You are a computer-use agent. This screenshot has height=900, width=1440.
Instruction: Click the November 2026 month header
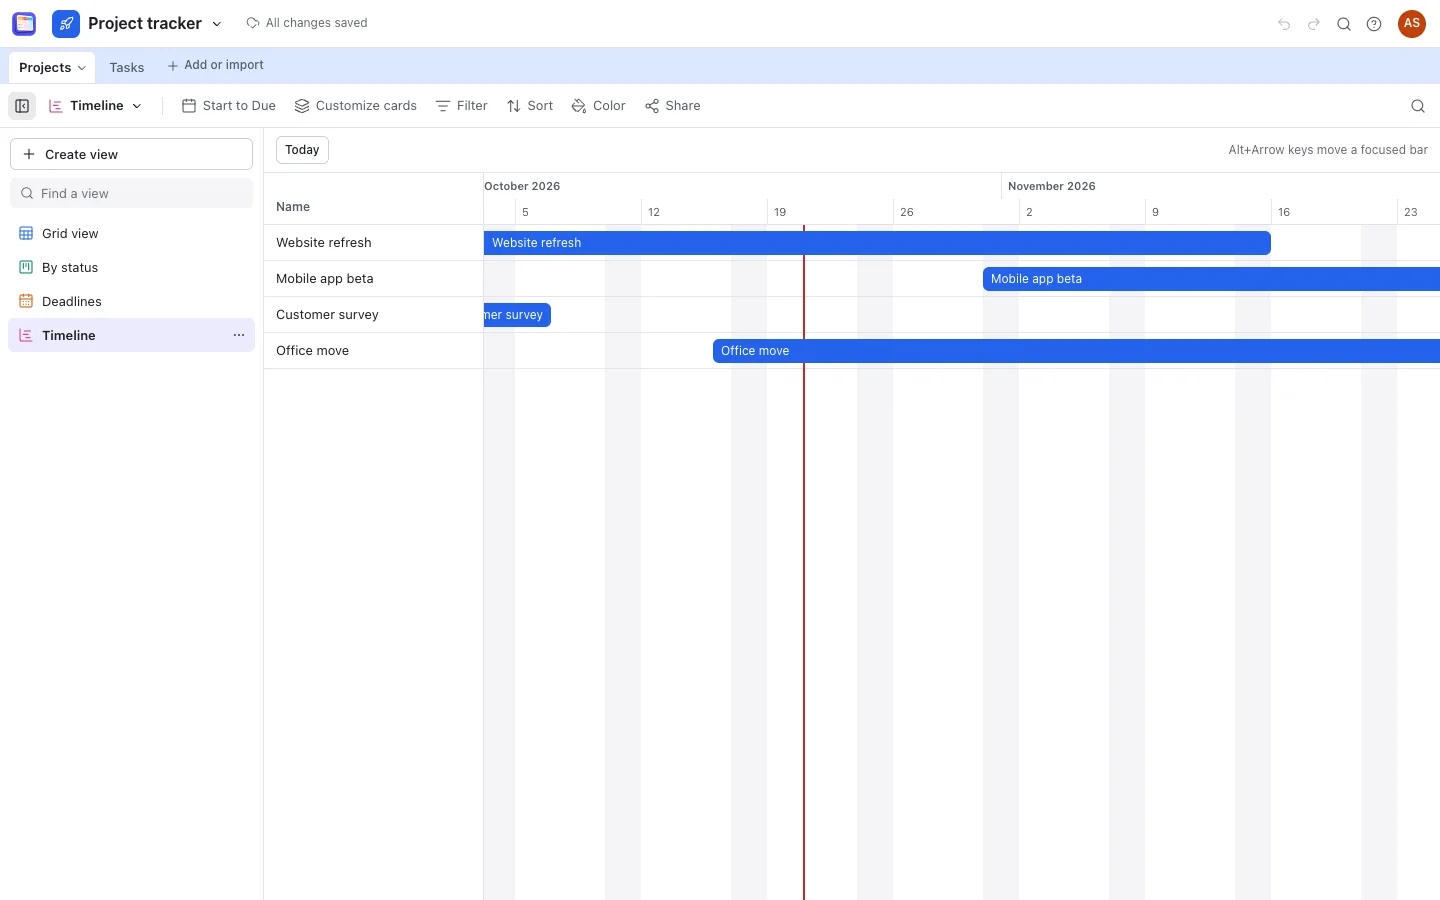(x=1052, y=186)
